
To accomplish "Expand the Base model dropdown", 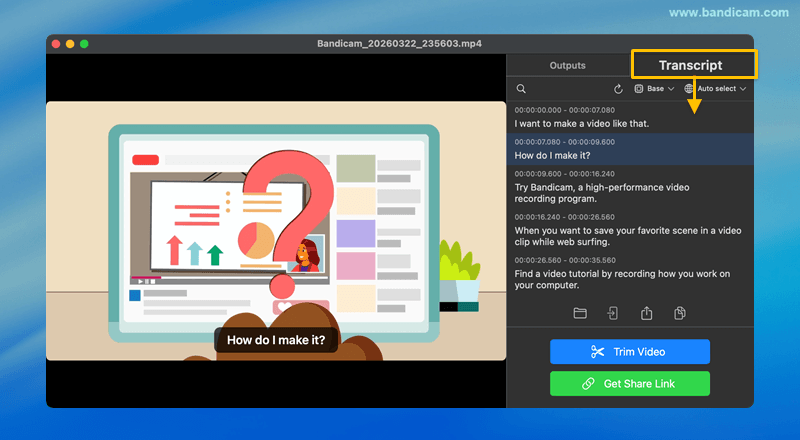I will (660, 89).
